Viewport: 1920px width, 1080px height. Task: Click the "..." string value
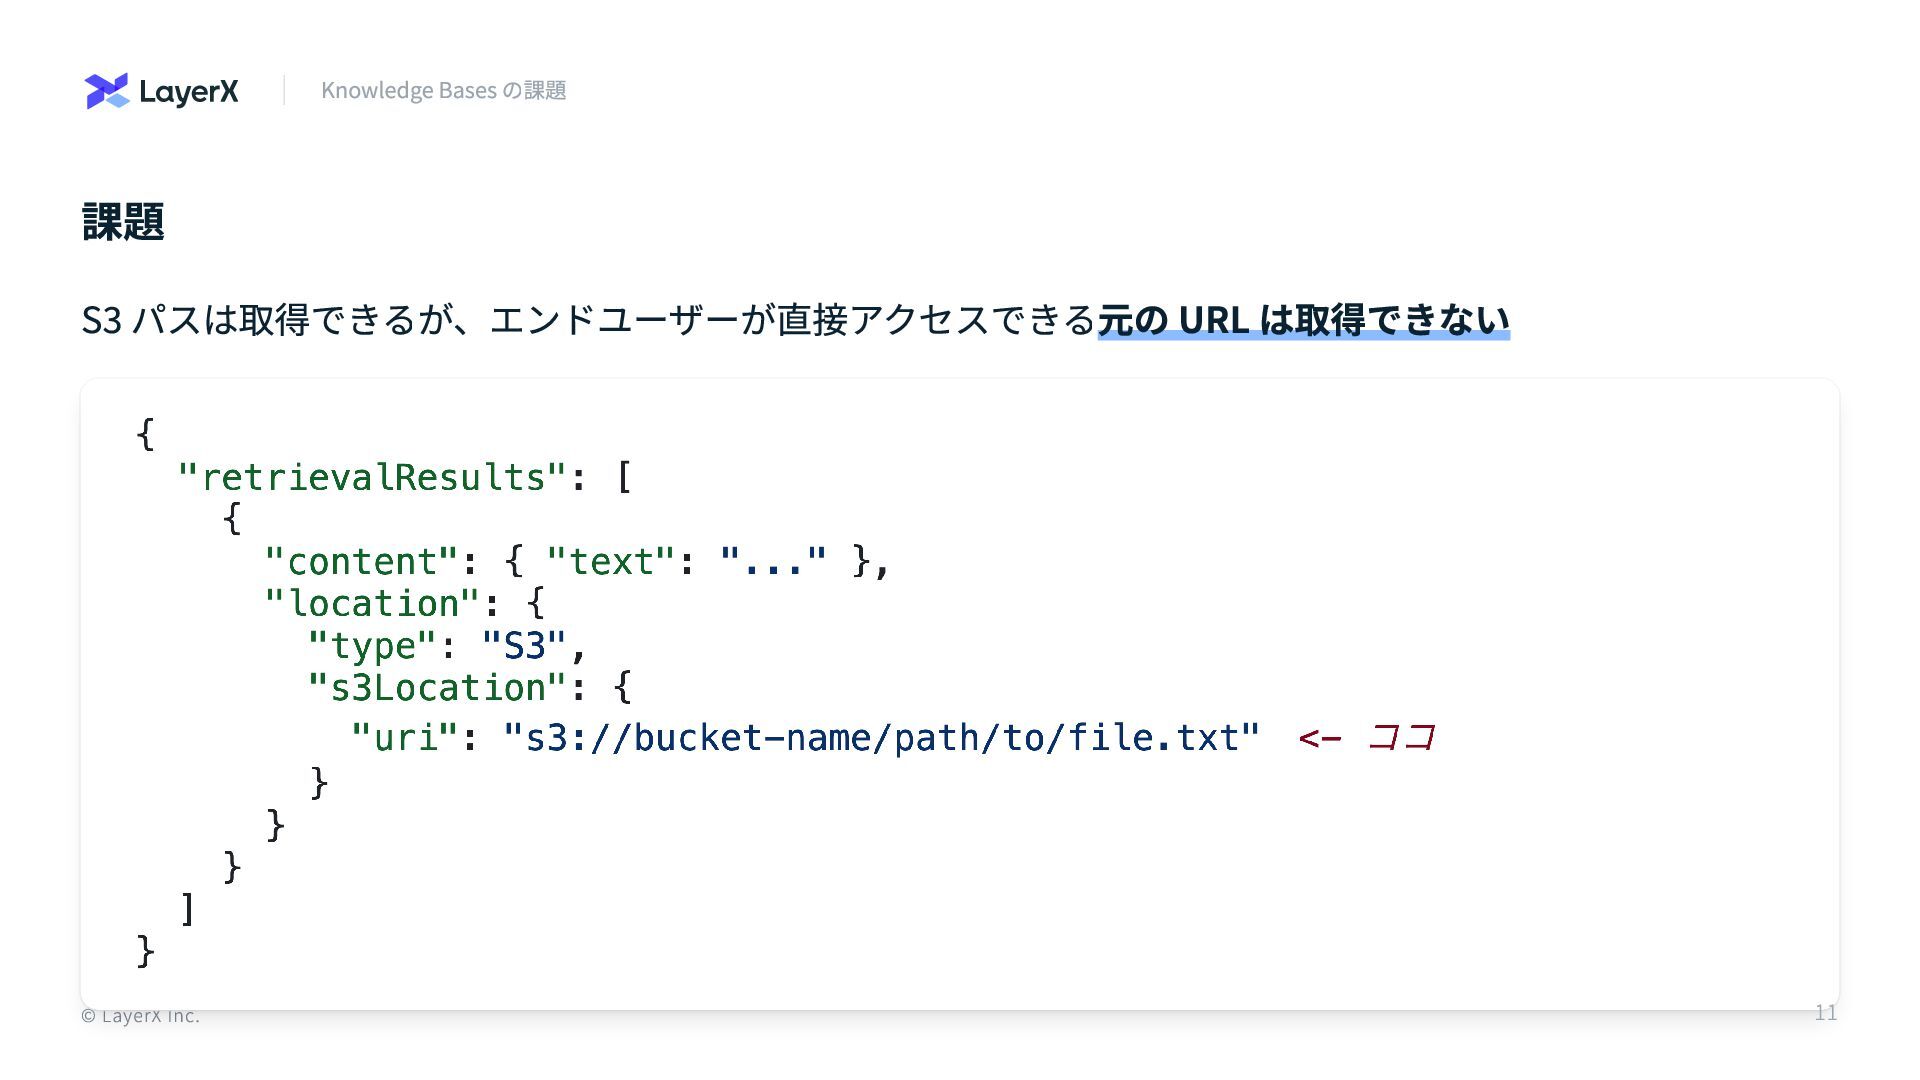(x=773, y=561)
